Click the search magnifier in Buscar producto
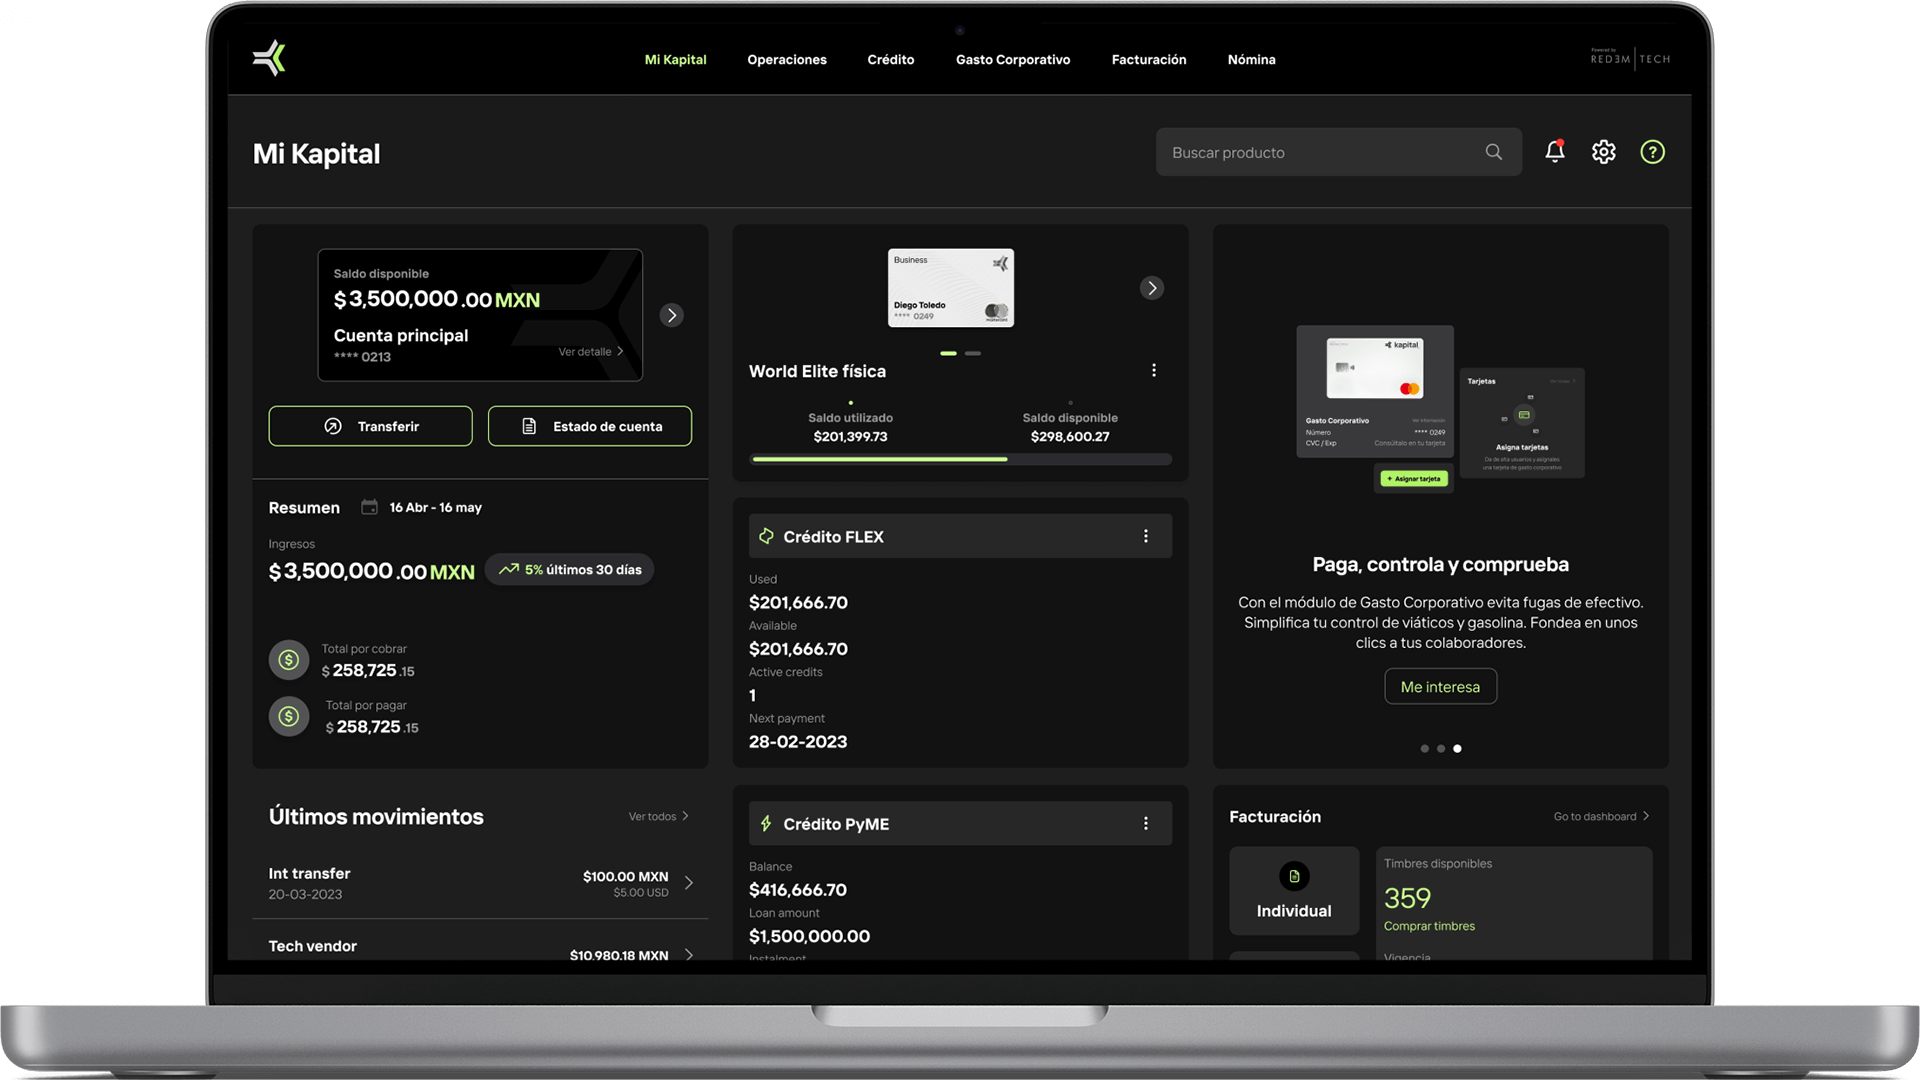Viewport: 1920px width, 1080px height. pos(1493,151)
